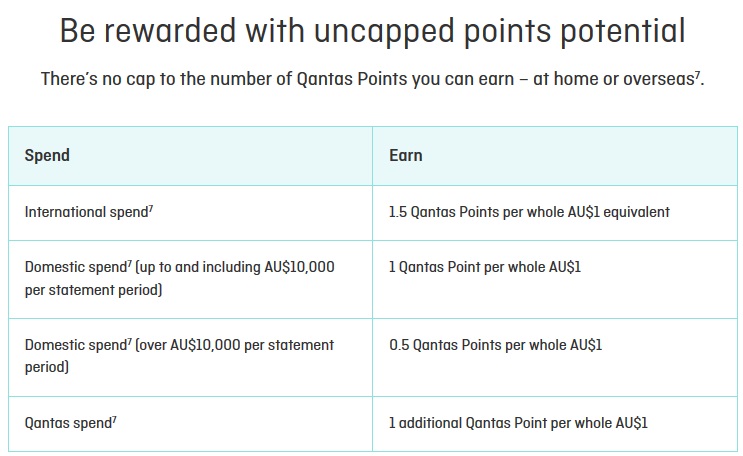Click the '1 additional Qantas Point per whole AU$1' cell
743x456 pixels.
[x=518, y=423]
